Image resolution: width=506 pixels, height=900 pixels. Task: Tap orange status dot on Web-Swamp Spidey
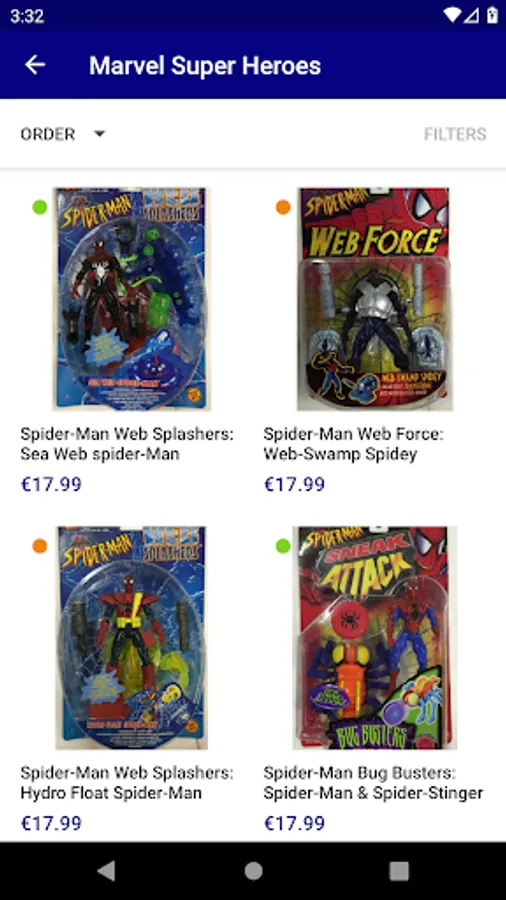point(283,207)
